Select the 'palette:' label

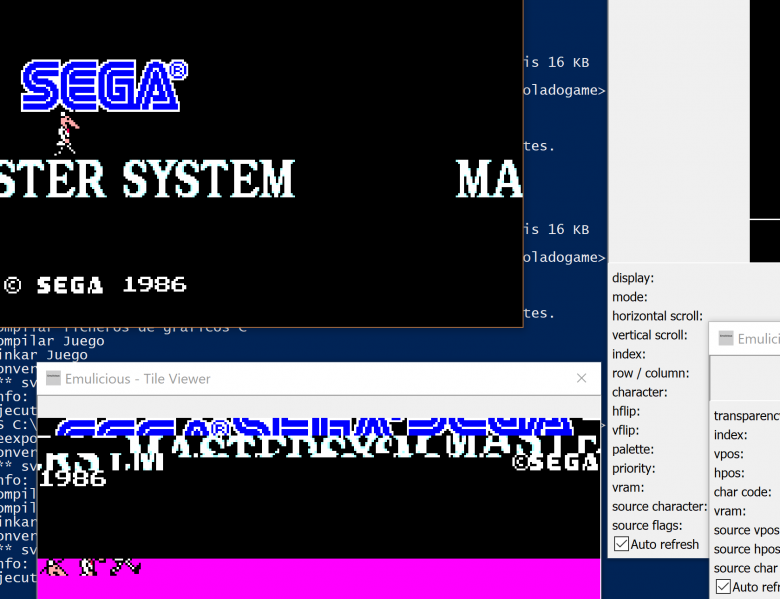coord(633,449)
